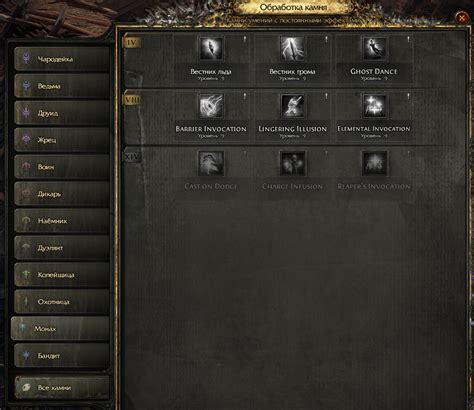Open the Охотница class tab

(x=62, y=302)
